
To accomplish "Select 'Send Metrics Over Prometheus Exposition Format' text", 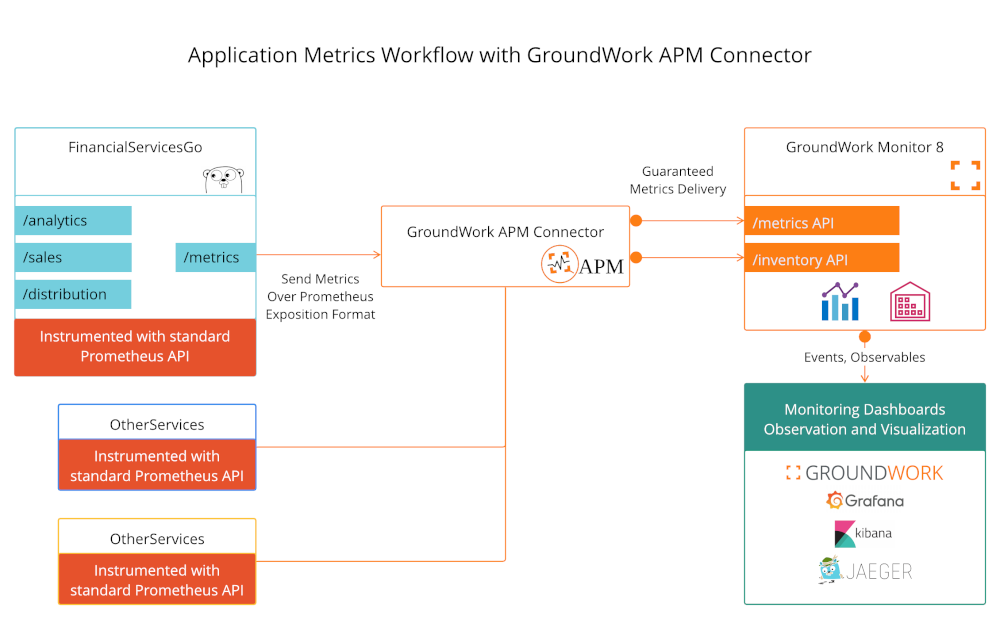I will coord(320,296).
